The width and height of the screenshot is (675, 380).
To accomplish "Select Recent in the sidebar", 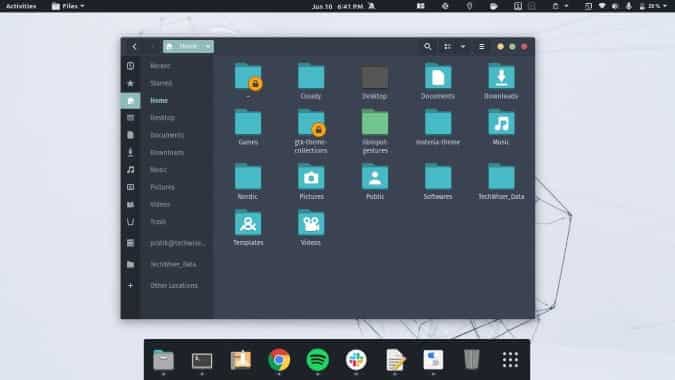I will (160, 66).
